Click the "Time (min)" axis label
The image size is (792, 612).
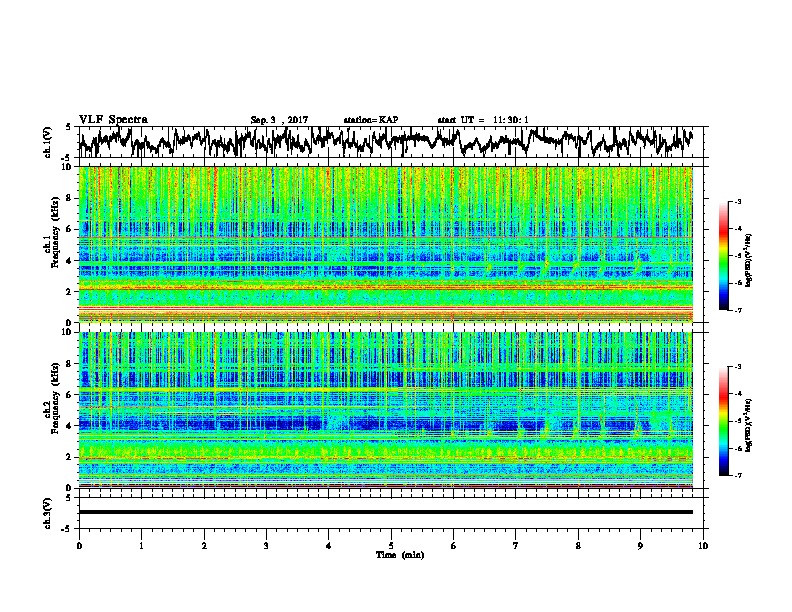pos(400,555)
